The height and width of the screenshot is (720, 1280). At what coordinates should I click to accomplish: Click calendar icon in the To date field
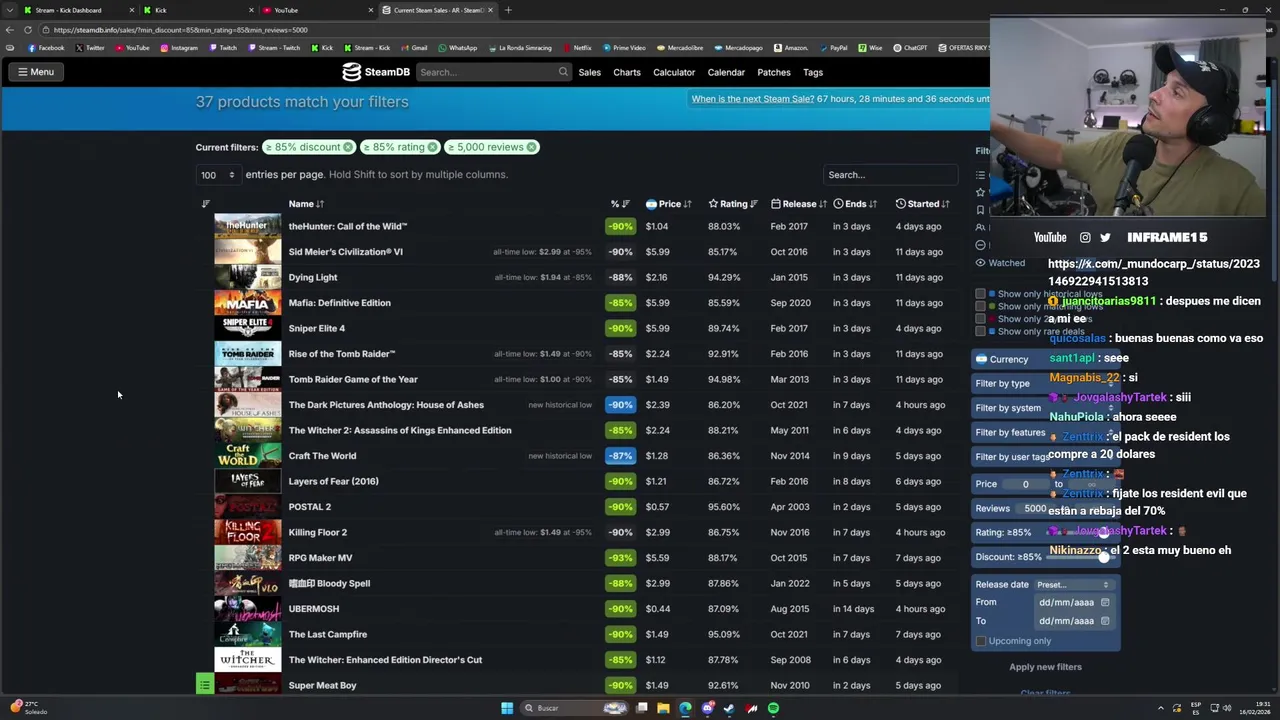point(1105,621)
